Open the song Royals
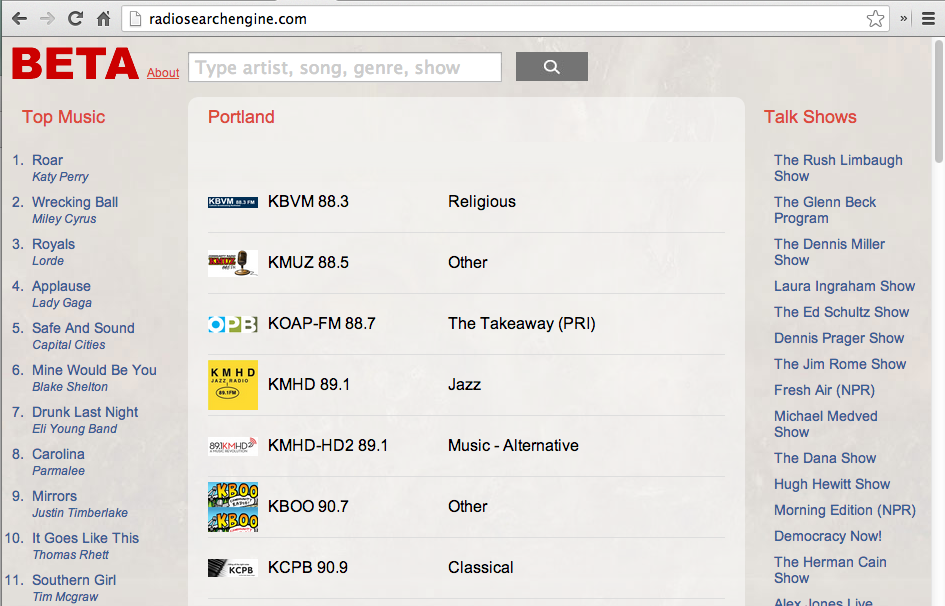The height and width of the screenshot is (606, 945). click(54, 245)
